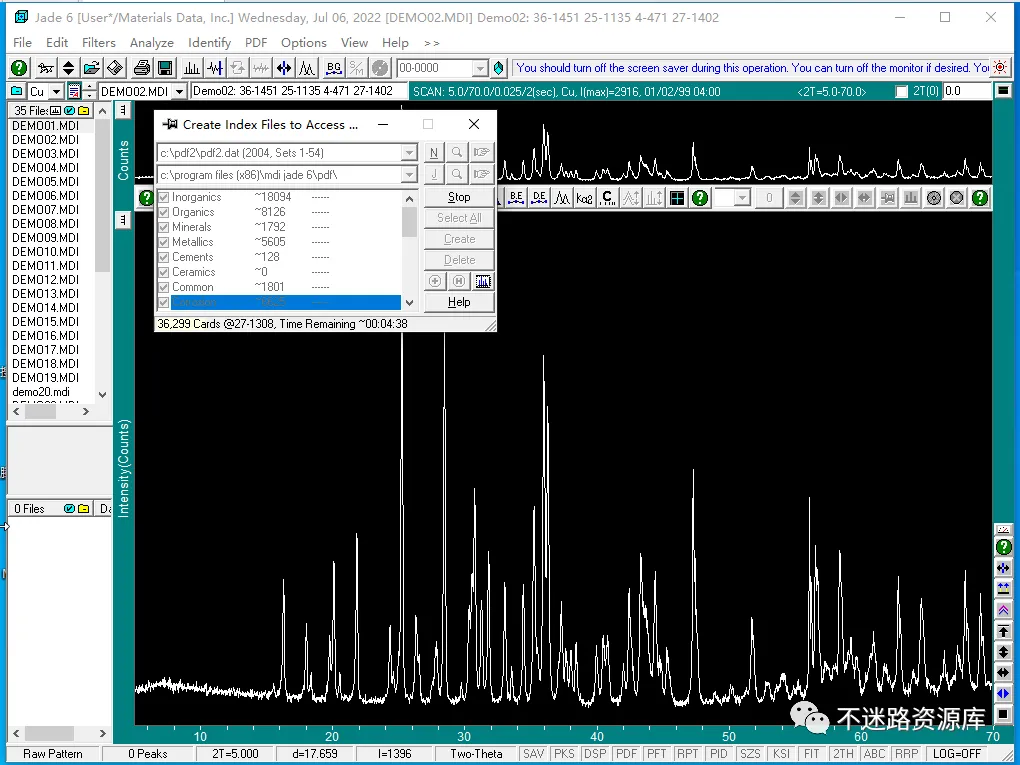Image resolution: width=1020 pixels, height=765 pixels.
Task: Click the zoom horizontal arrows icon
Action: click(x=284, y=68)
